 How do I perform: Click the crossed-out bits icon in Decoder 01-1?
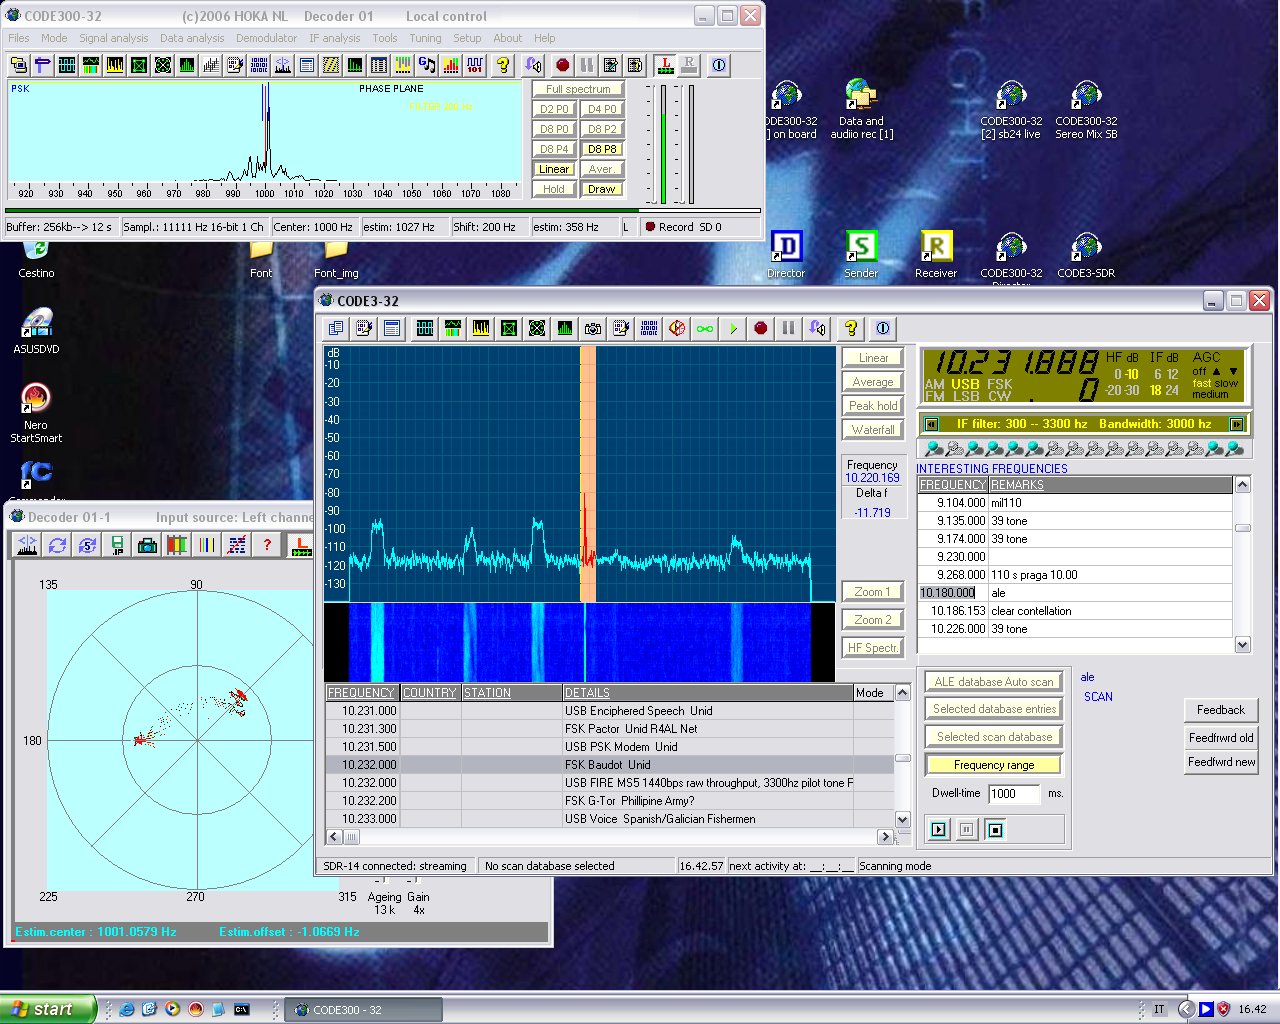coord(237,545)
